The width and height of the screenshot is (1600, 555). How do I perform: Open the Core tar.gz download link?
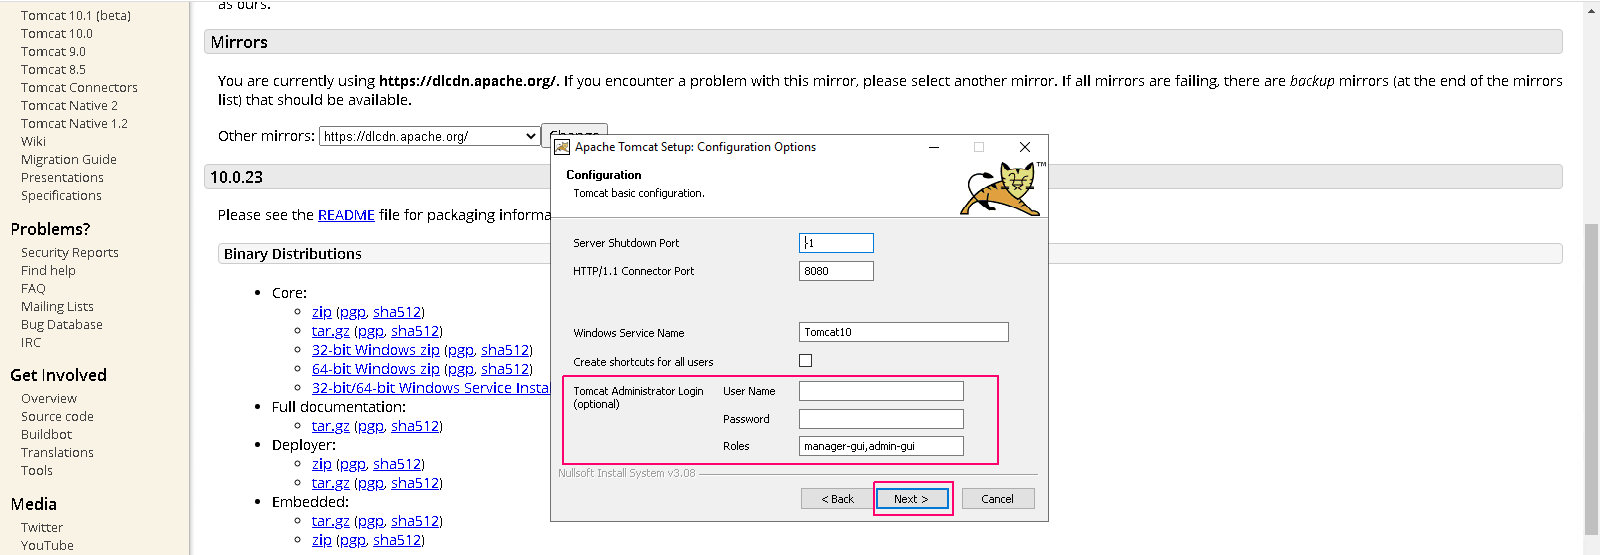click(331, 331)
